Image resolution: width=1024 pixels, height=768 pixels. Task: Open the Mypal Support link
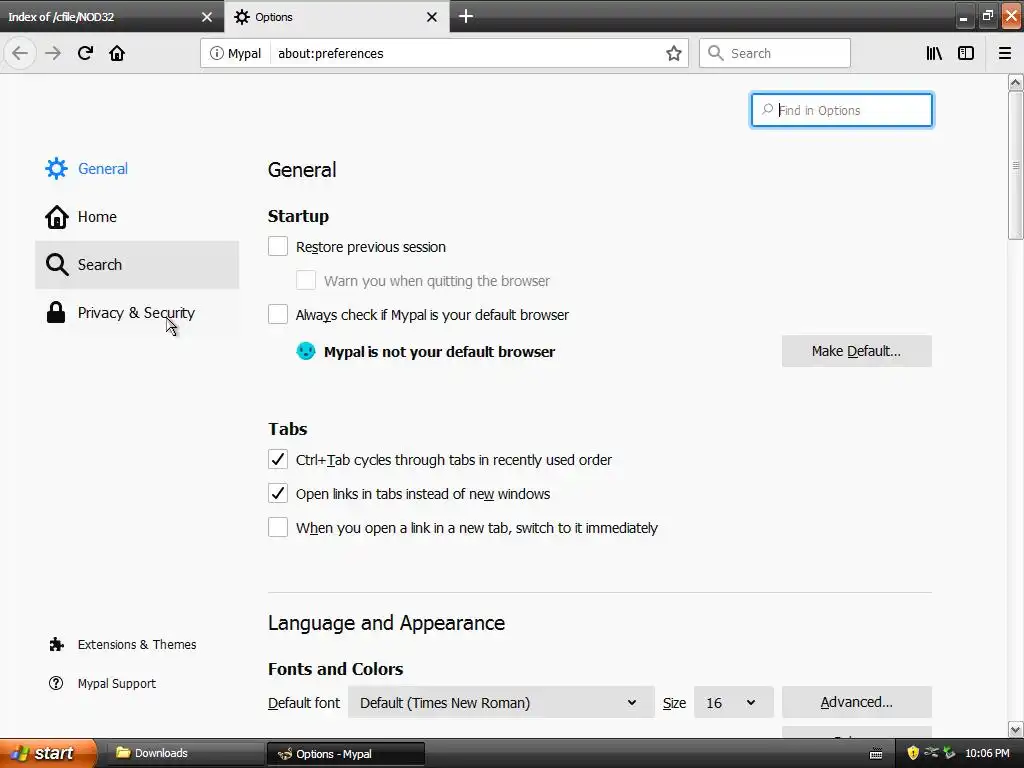pyautogui.click(x=116, y=684)
